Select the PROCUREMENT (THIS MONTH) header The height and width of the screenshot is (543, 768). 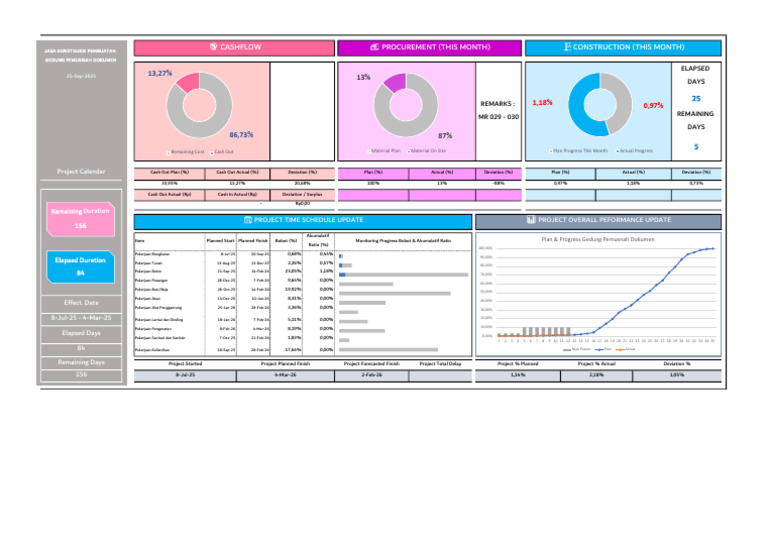click(430, 47)
